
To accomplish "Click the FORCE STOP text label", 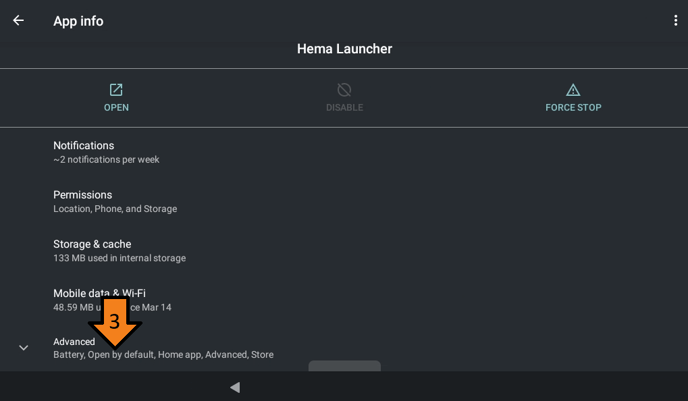I will coord(573,107).
